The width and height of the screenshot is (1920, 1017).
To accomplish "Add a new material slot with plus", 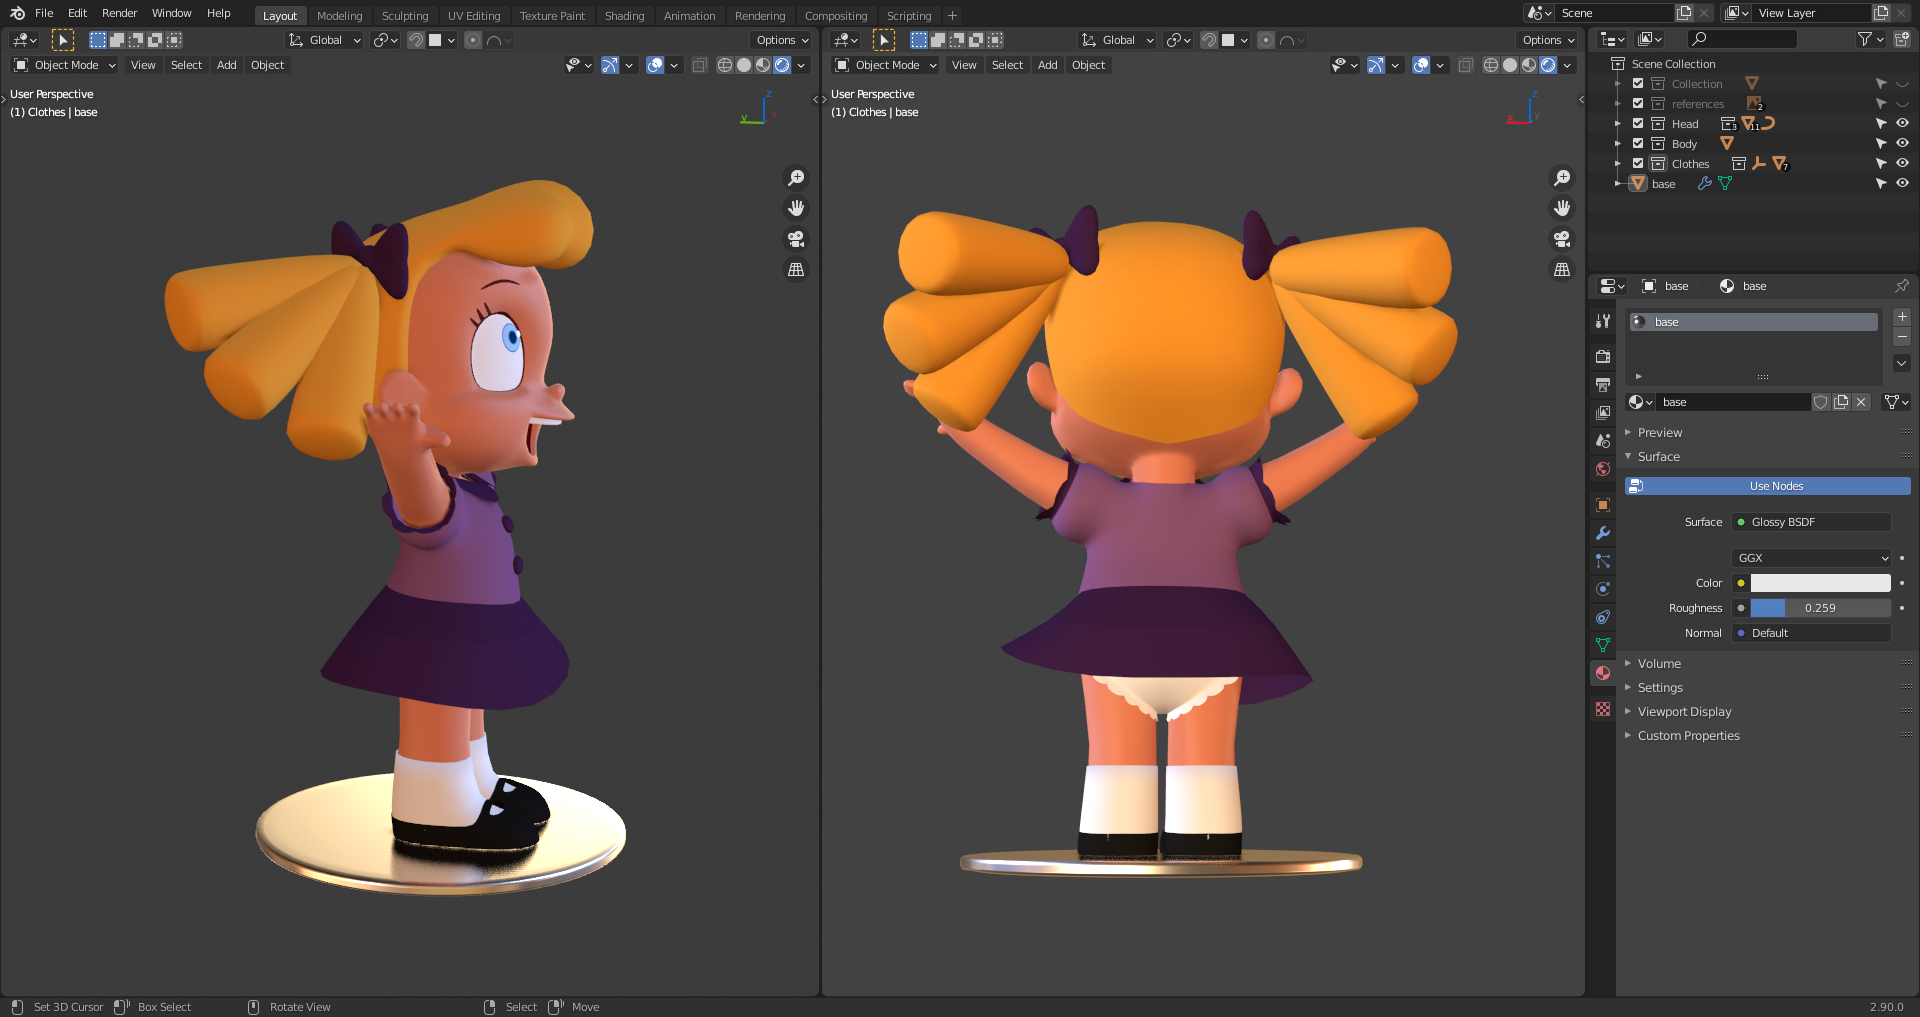I will click(x=1902, y=317).
